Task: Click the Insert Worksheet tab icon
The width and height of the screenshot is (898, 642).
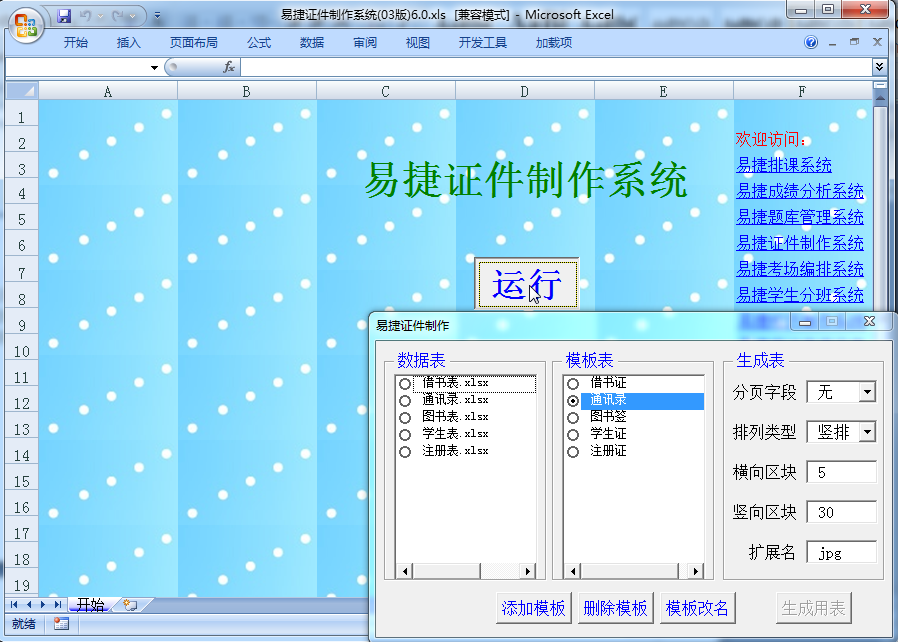Action: click(x=129, y=605)
